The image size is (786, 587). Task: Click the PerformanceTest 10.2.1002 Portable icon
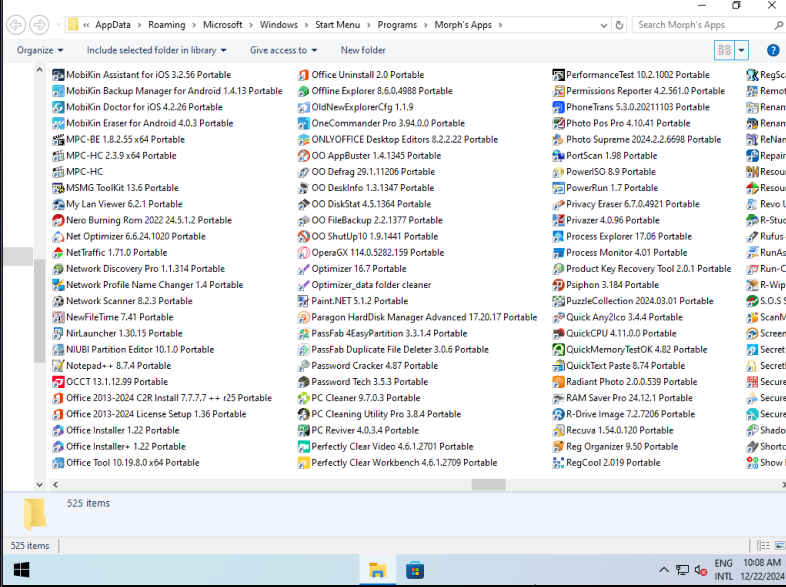click(x=558, y=75)
